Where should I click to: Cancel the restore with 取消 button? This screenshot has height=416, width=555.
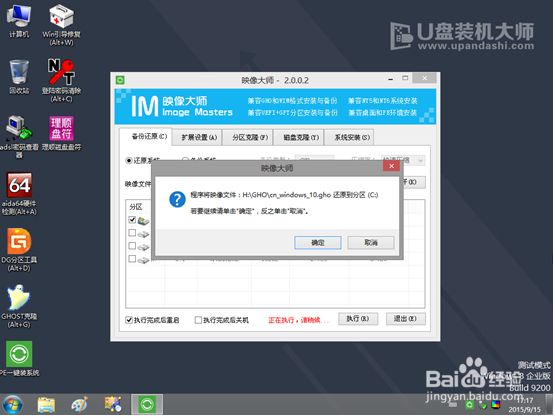point(371,243)
